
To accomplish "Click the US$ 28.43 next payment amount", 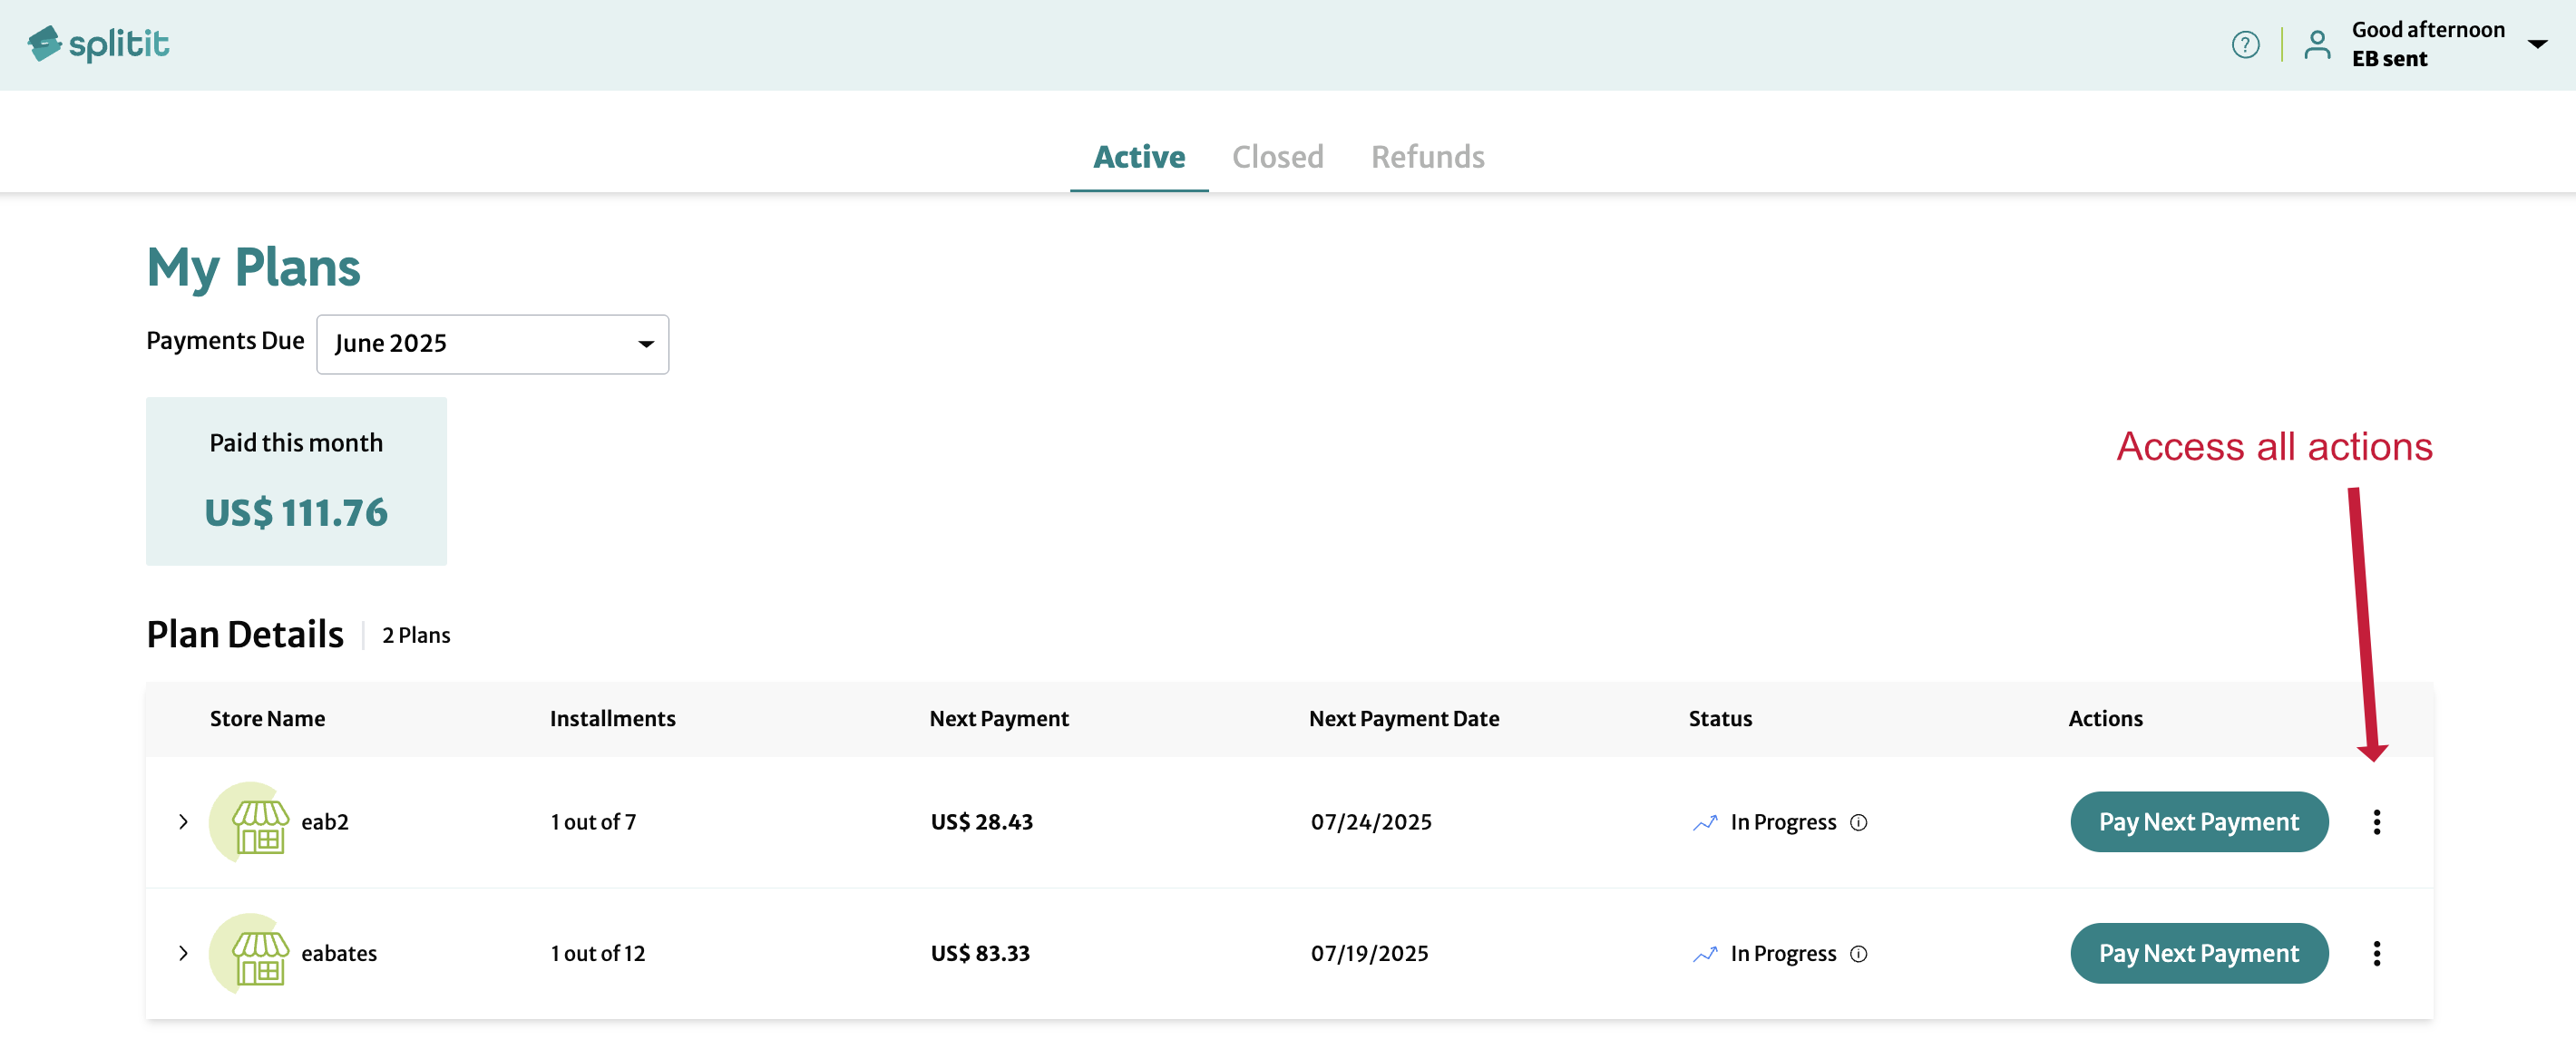I will (981, 821).
